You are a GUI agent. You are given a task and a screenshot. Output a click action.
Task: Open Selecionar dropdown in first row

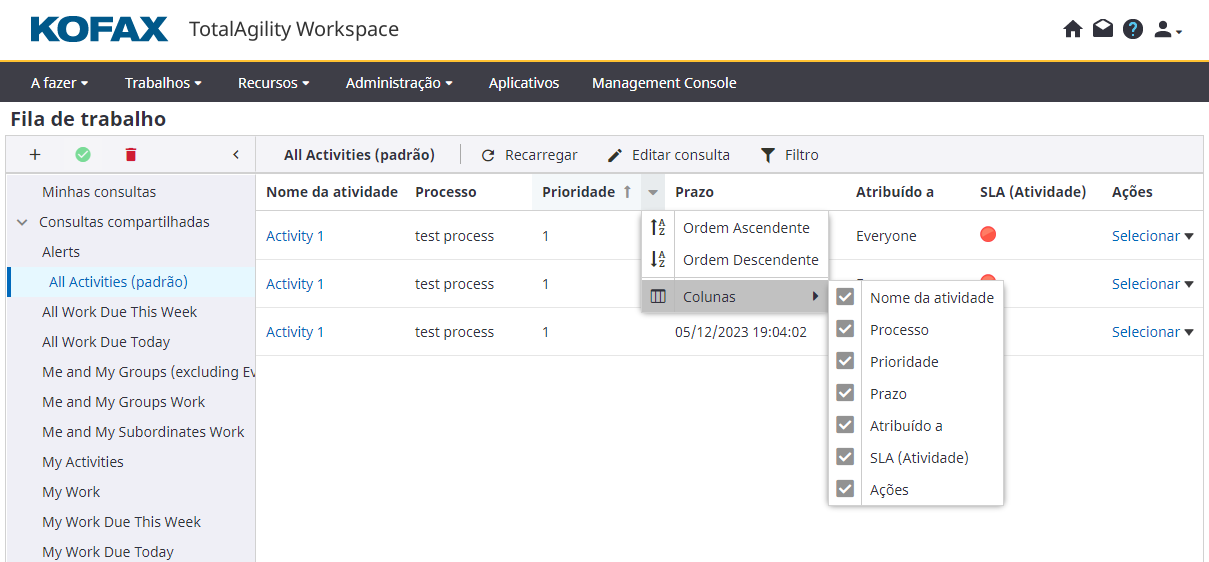[1152, 236]
